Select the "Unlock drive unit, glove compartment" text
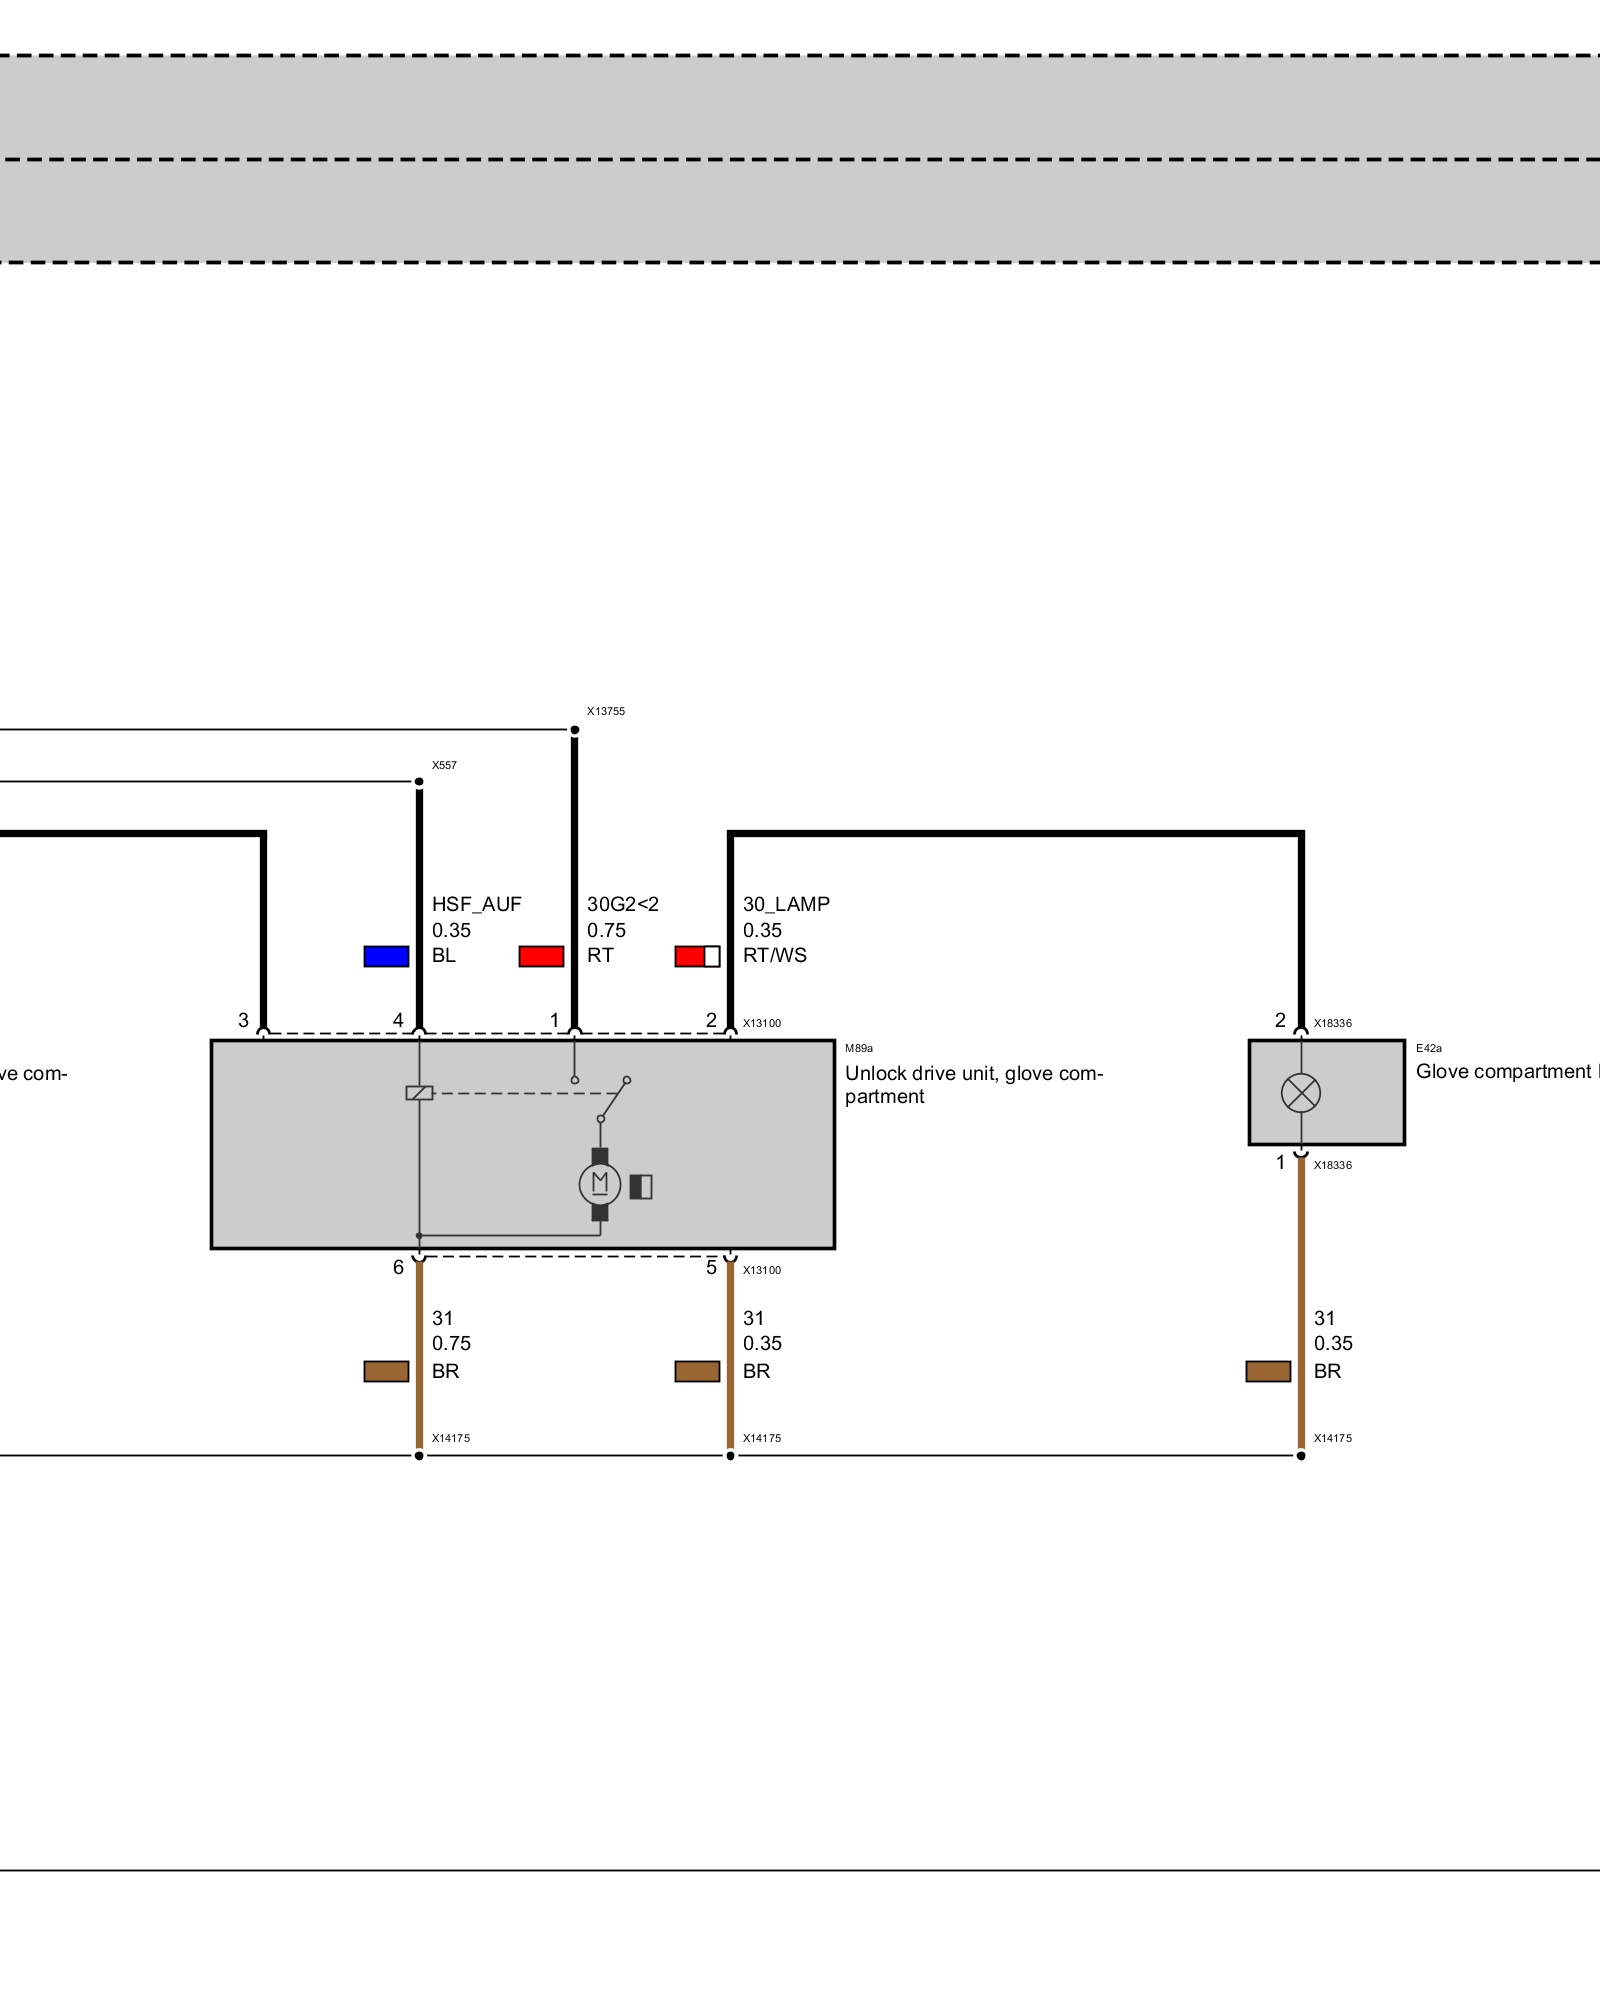Image resolution: width=1600 pixels, height=2000 pixels. point(973,1084)
